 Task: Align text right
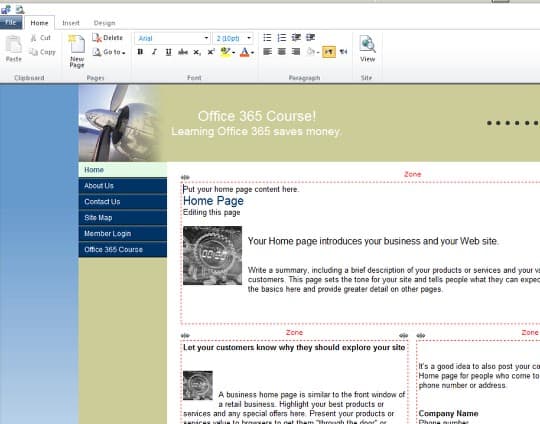pos(296,52)
